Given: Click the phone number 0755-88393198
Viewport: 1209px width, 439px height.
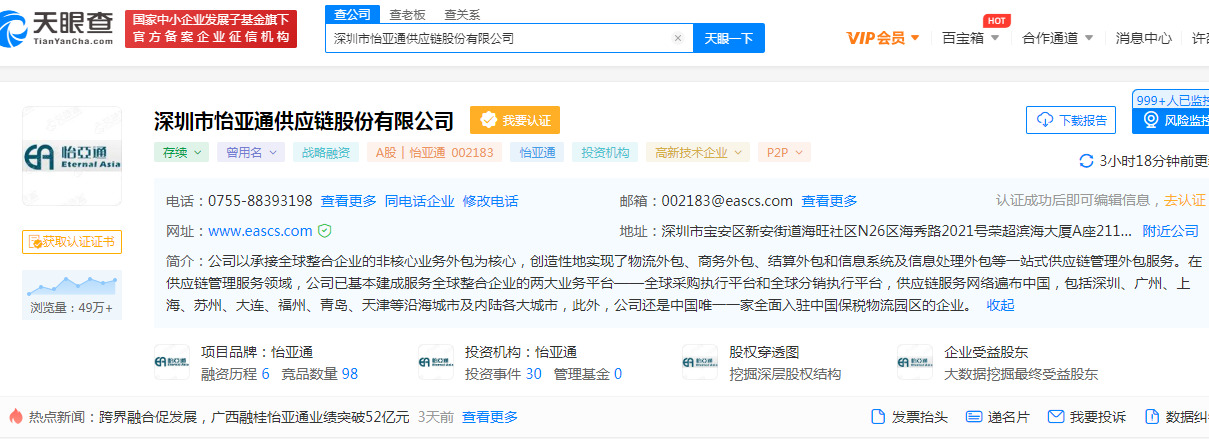Looking at the screenshot, I should point(260,201).
